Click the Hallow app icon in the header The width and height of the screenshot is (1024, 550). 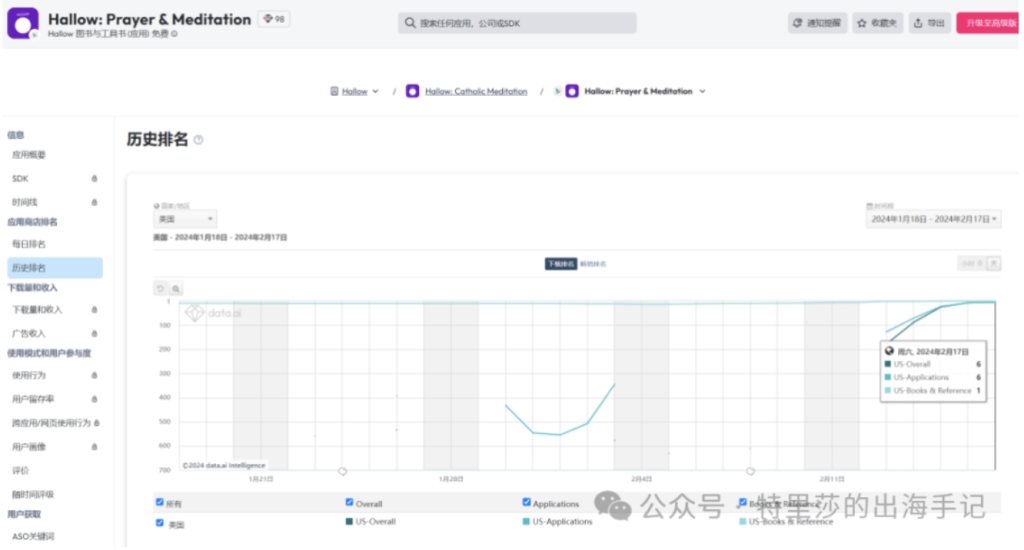pos(23,24)
